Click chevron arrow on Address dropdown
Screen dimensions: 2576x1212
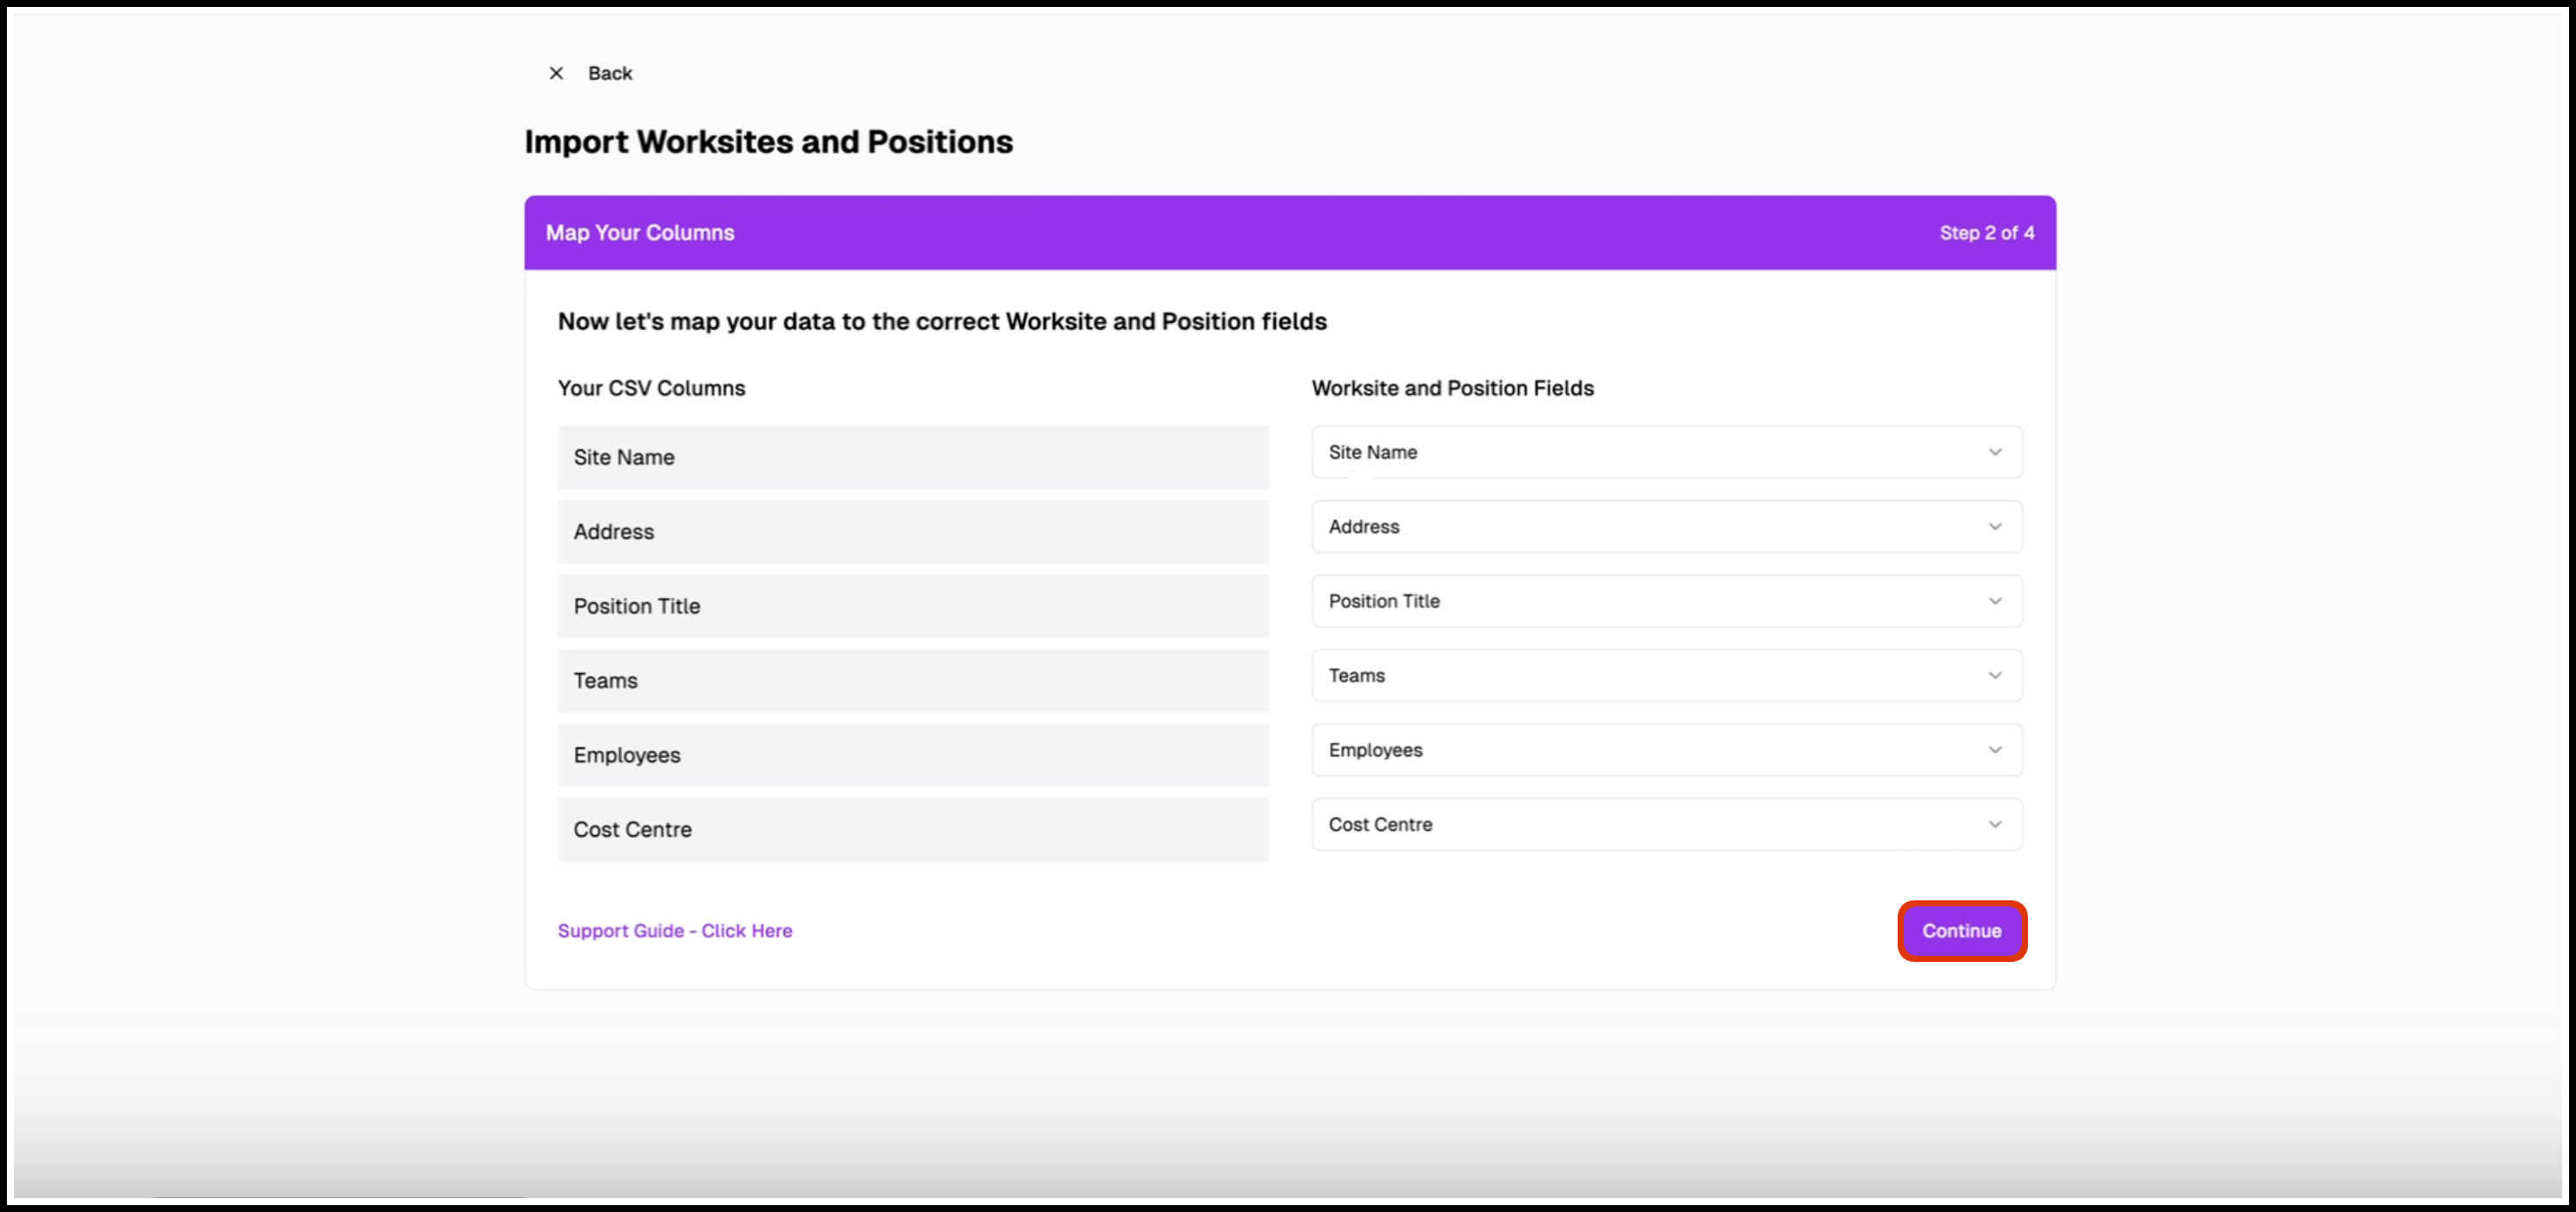point(1994,527)
